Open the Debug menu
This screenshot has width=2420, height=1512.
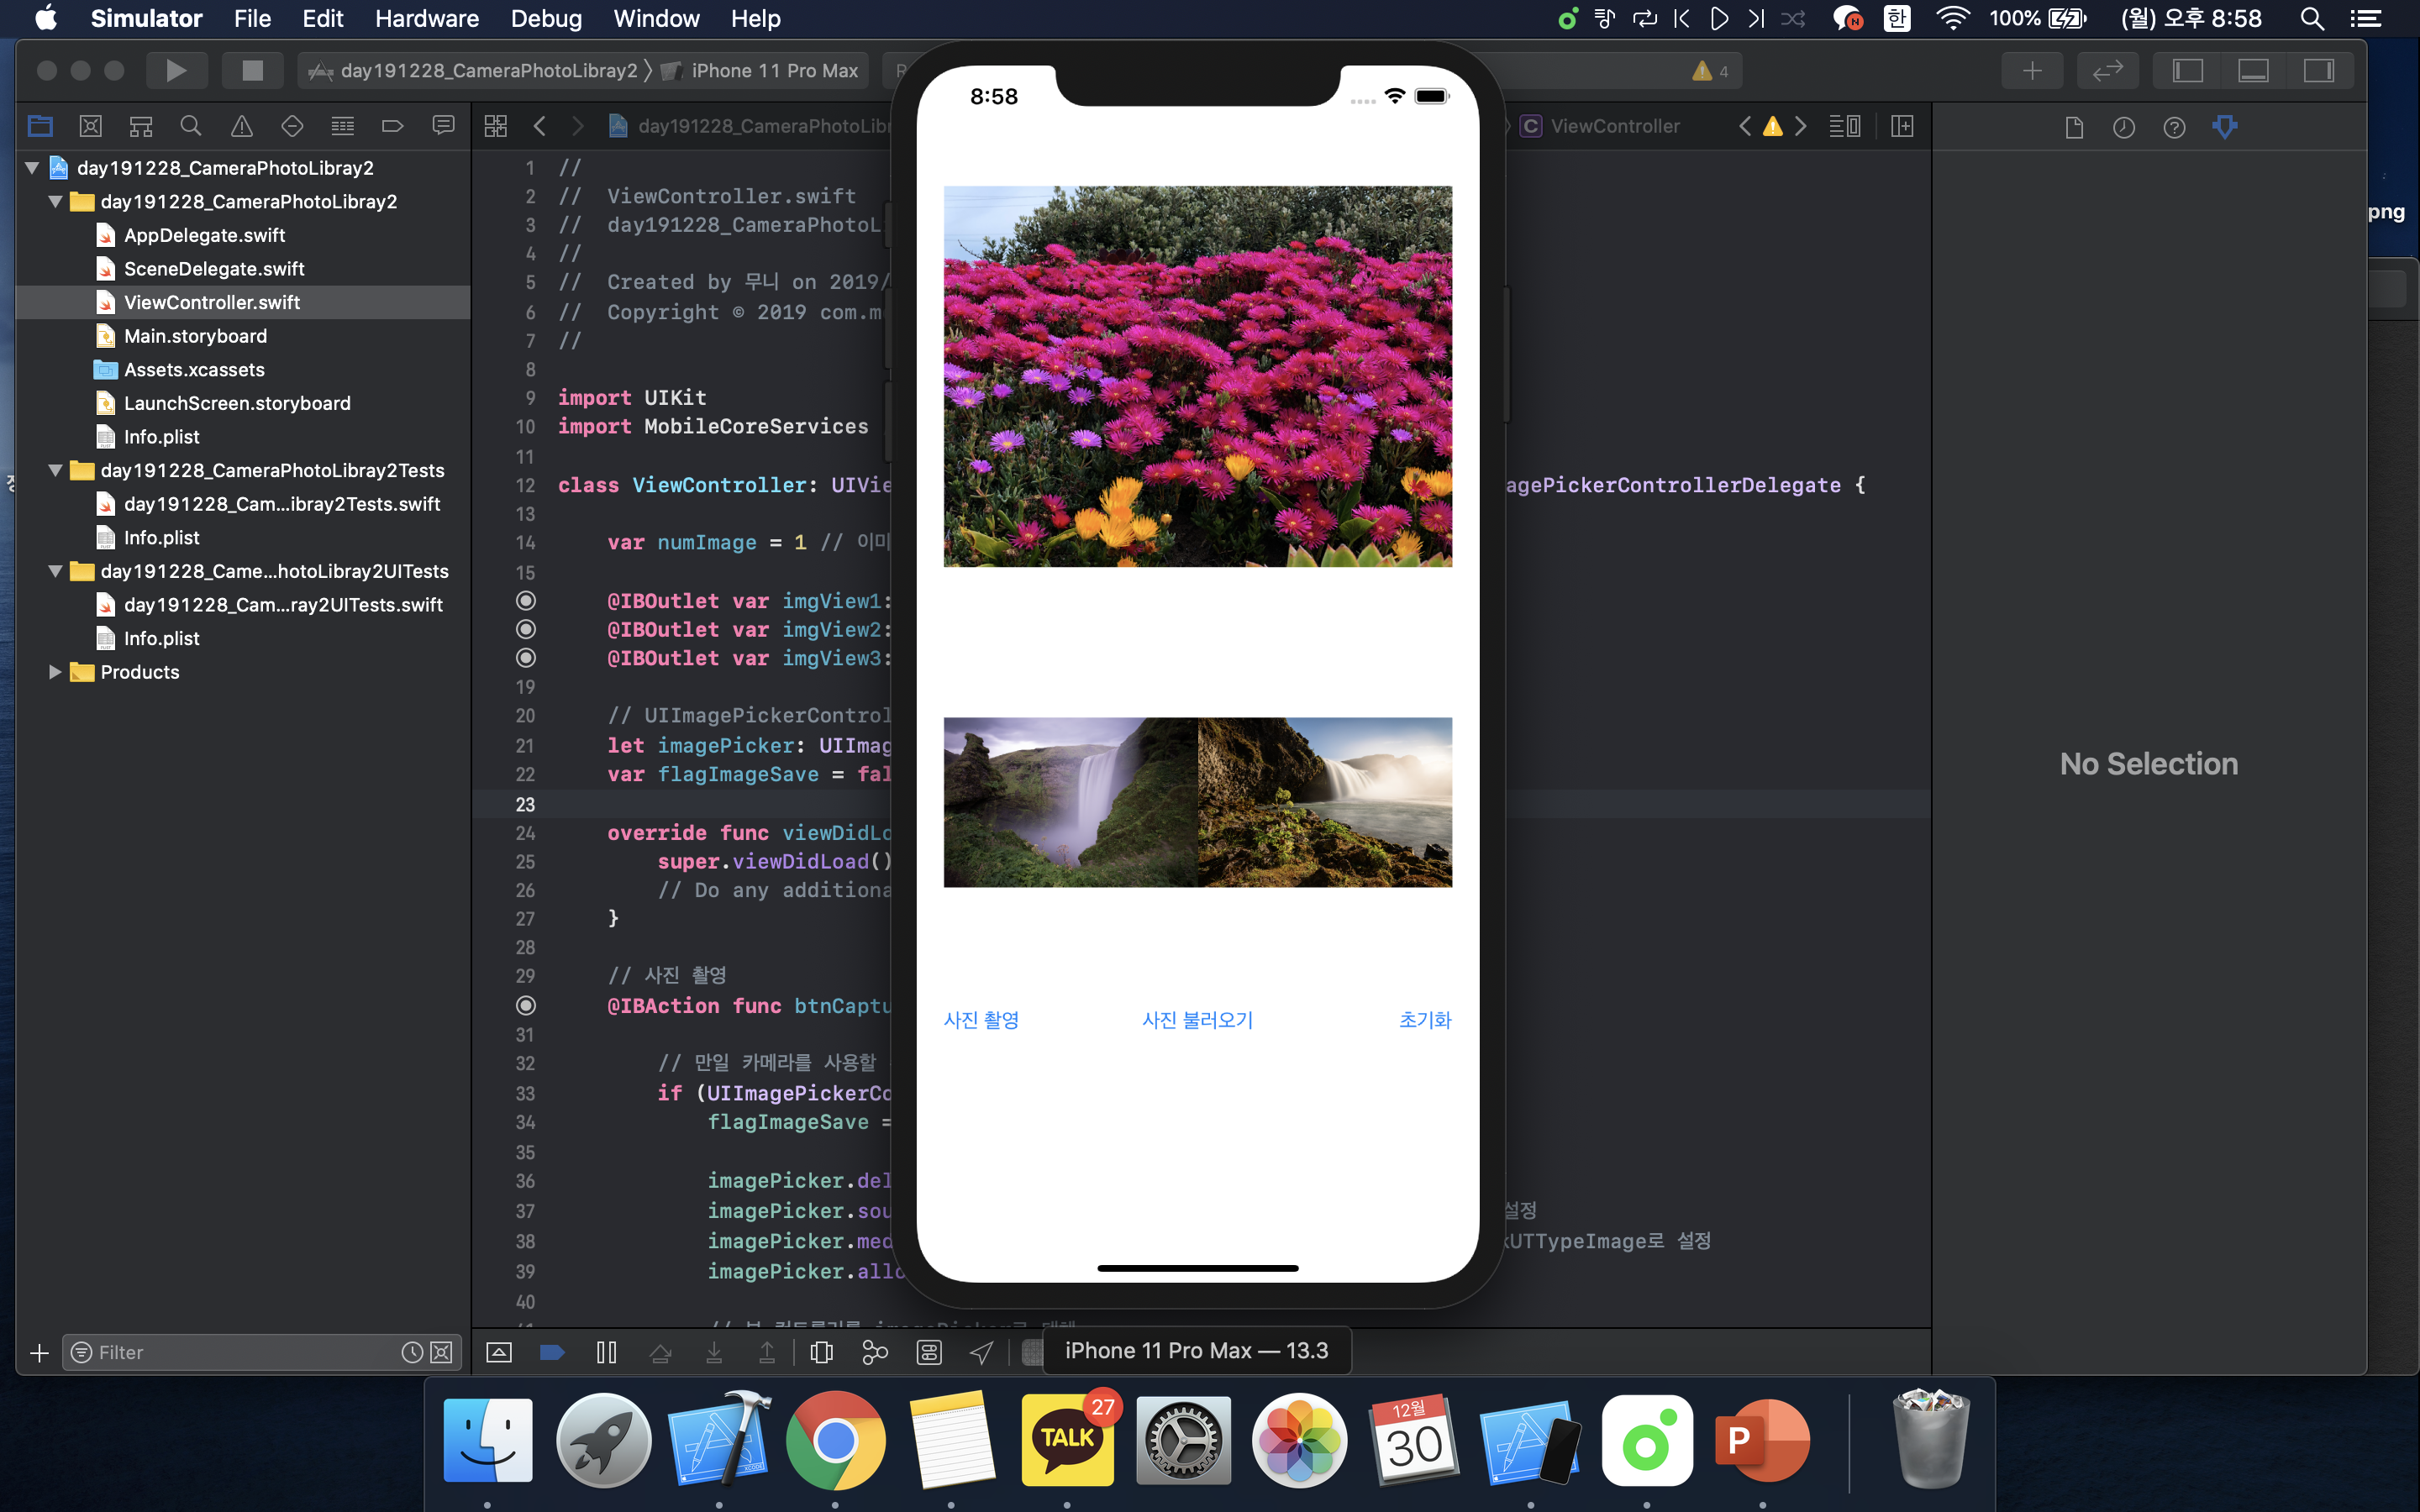pyautogui.click(x=545, y=18)
